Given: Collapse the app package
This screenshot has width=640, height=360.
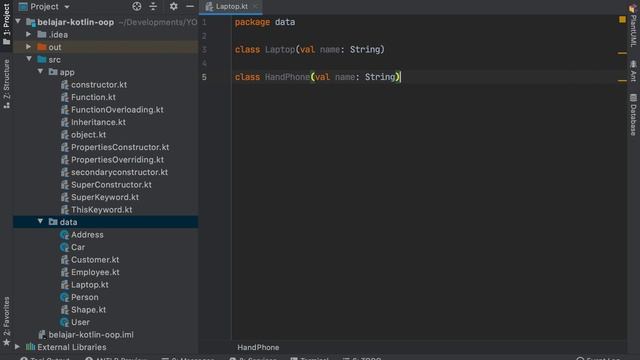Looking at the screenshot, I should pos(40,71).
